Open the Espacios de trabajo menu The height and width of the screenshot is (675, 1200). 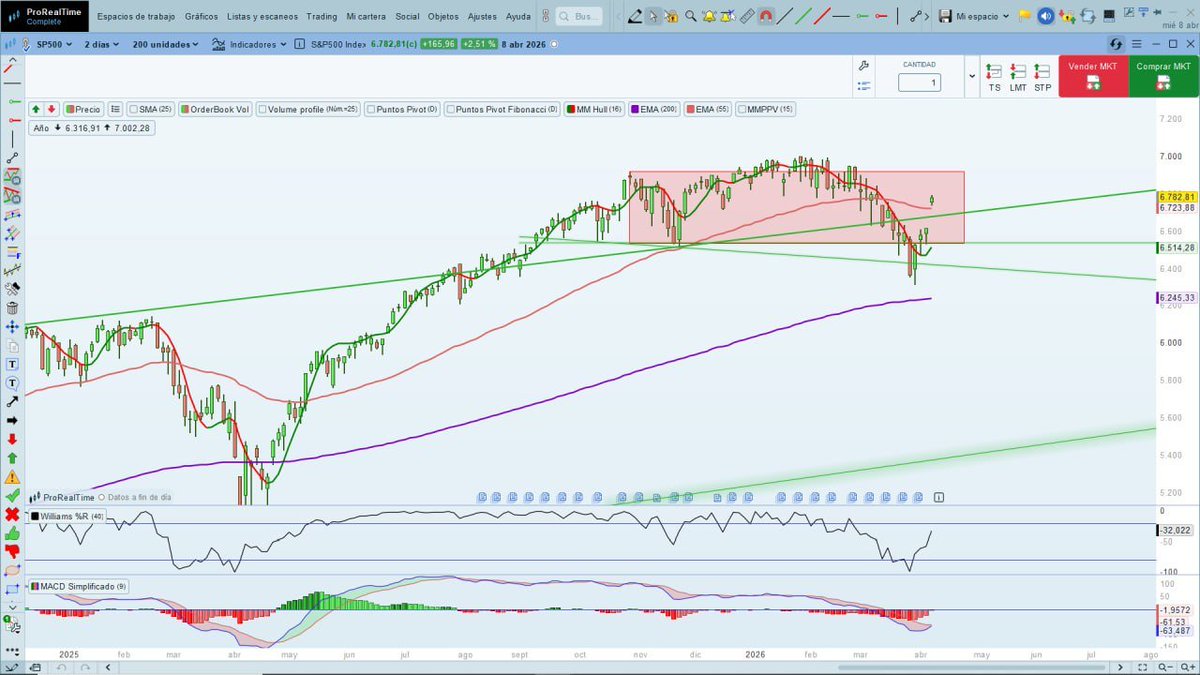click(136, 16)
